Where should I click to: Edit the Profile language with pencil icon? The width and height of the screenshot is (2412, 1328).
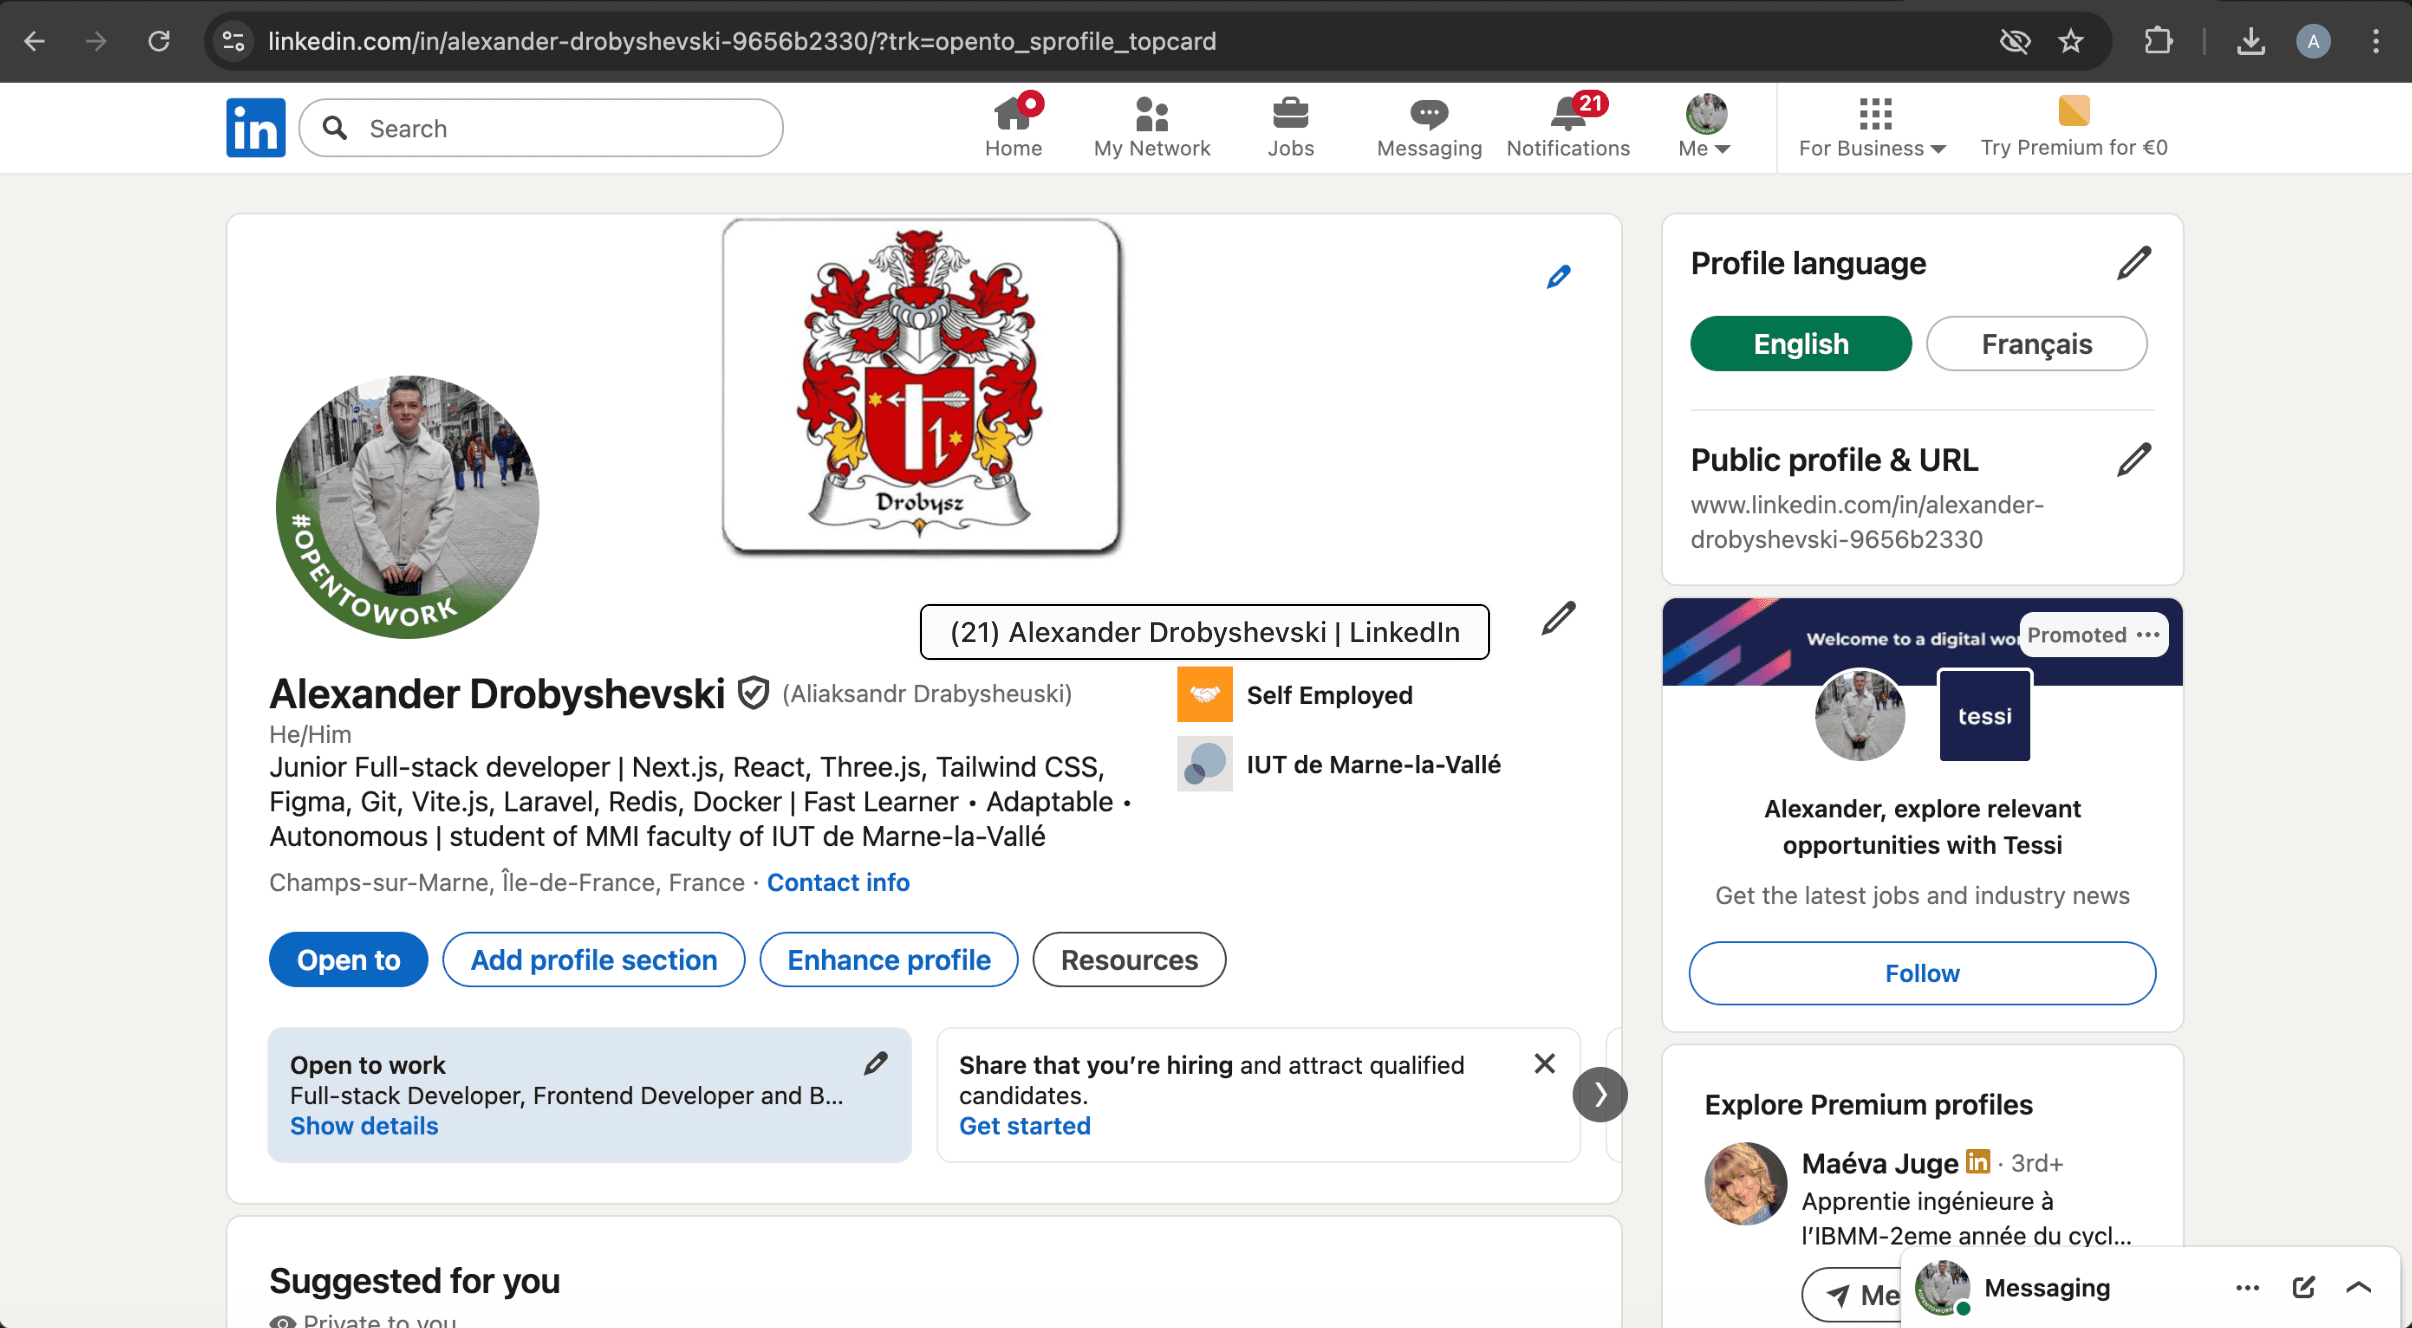coord(2134,263)
